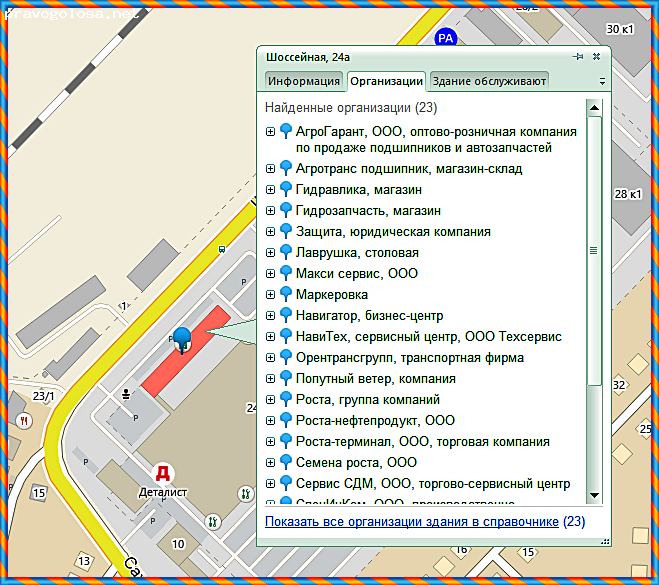Click the red Деталист store marker
The width and height of the screenshot is (659, 585).
coord(161,473)
